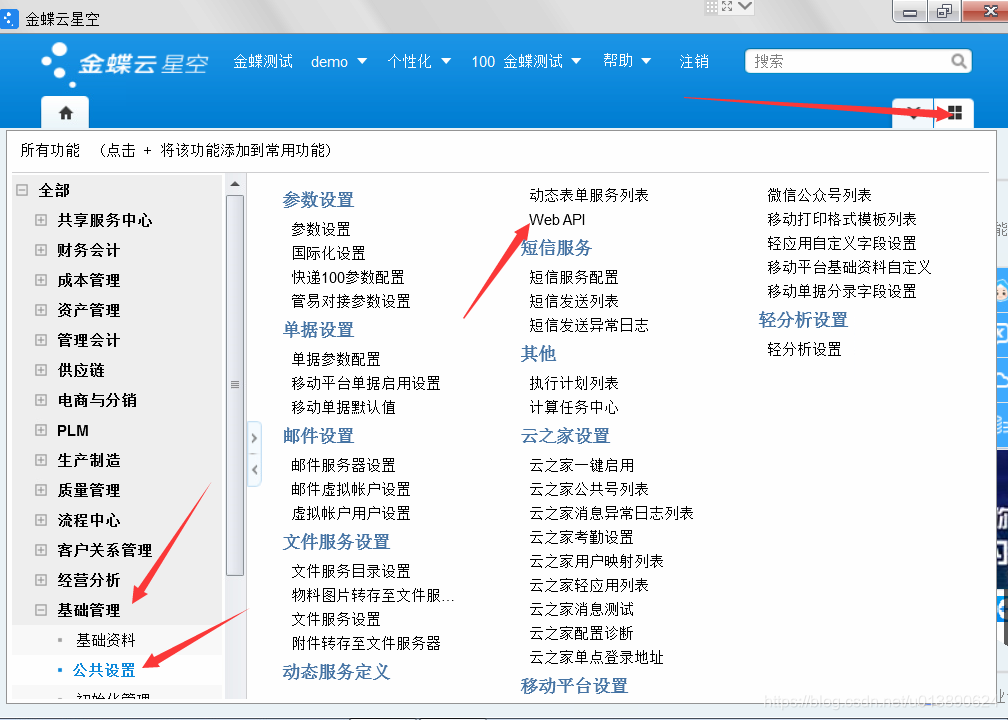Image resolution: width=1008 pixels, height=720 pixels.
Task: Open the home tab icon
Action: coord(66,113)
